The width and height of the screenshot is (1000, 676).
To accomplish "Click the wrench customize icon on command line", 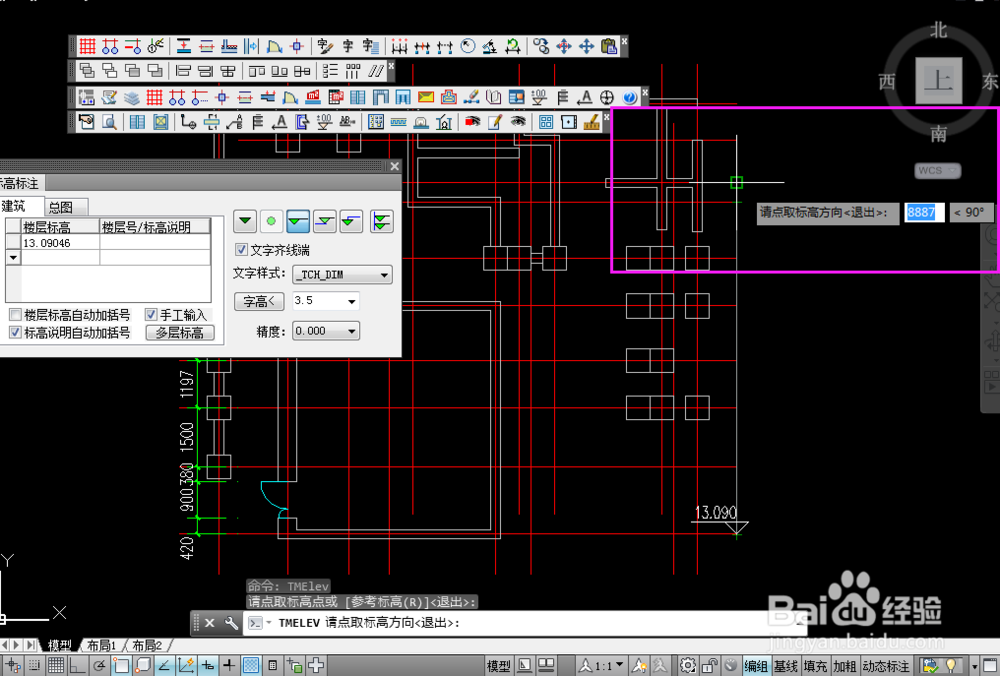I will [x=231, y=623].
